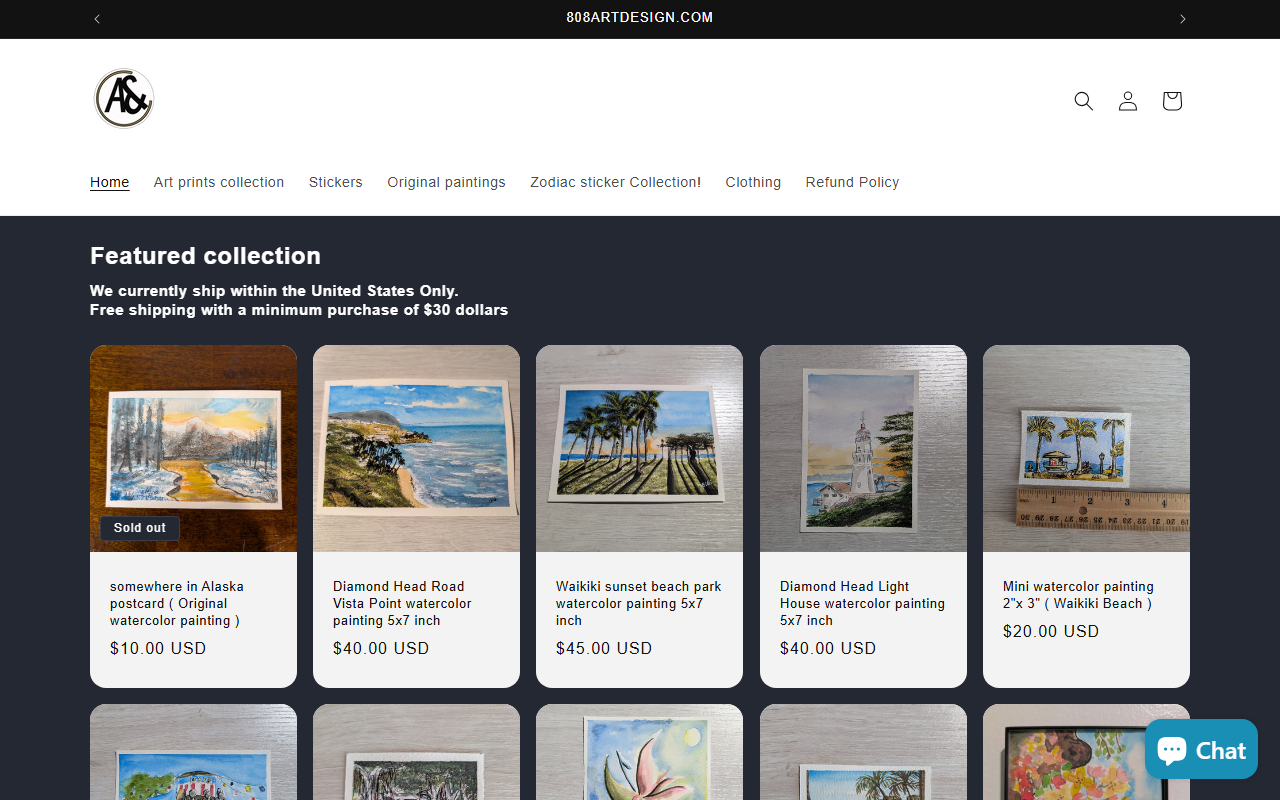1280x800 pixels.
Task: Open Mini watercolor Waikiki Beach image
Action: [1086, 448]
